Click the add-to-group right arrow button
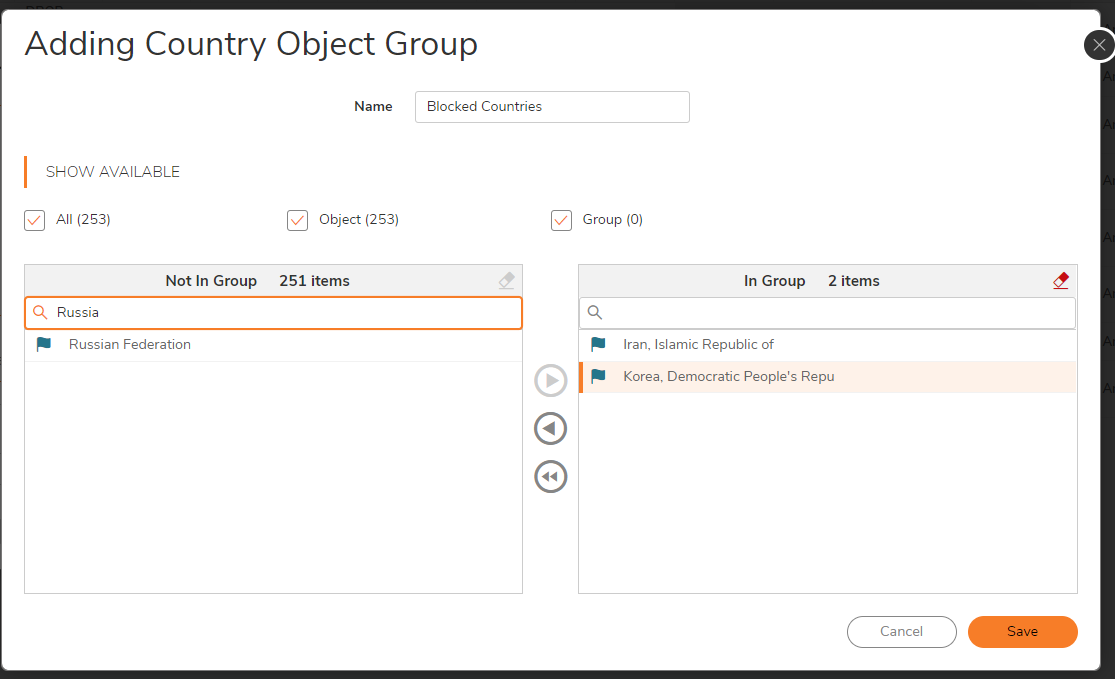Viewport: 1115px width, 679px height. tap(550, 381)
